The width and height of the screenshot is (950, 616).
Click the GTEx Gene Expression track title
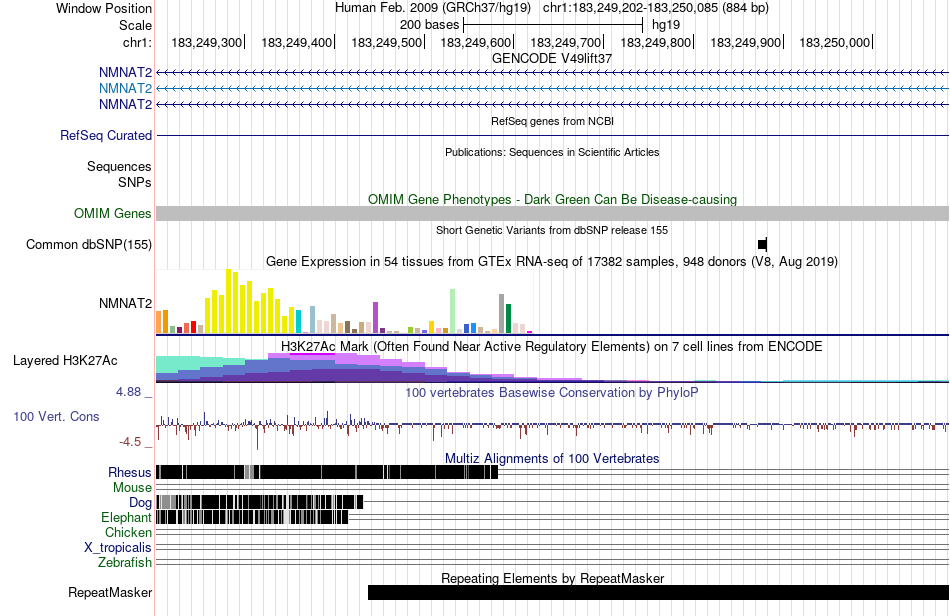[552, 262]
